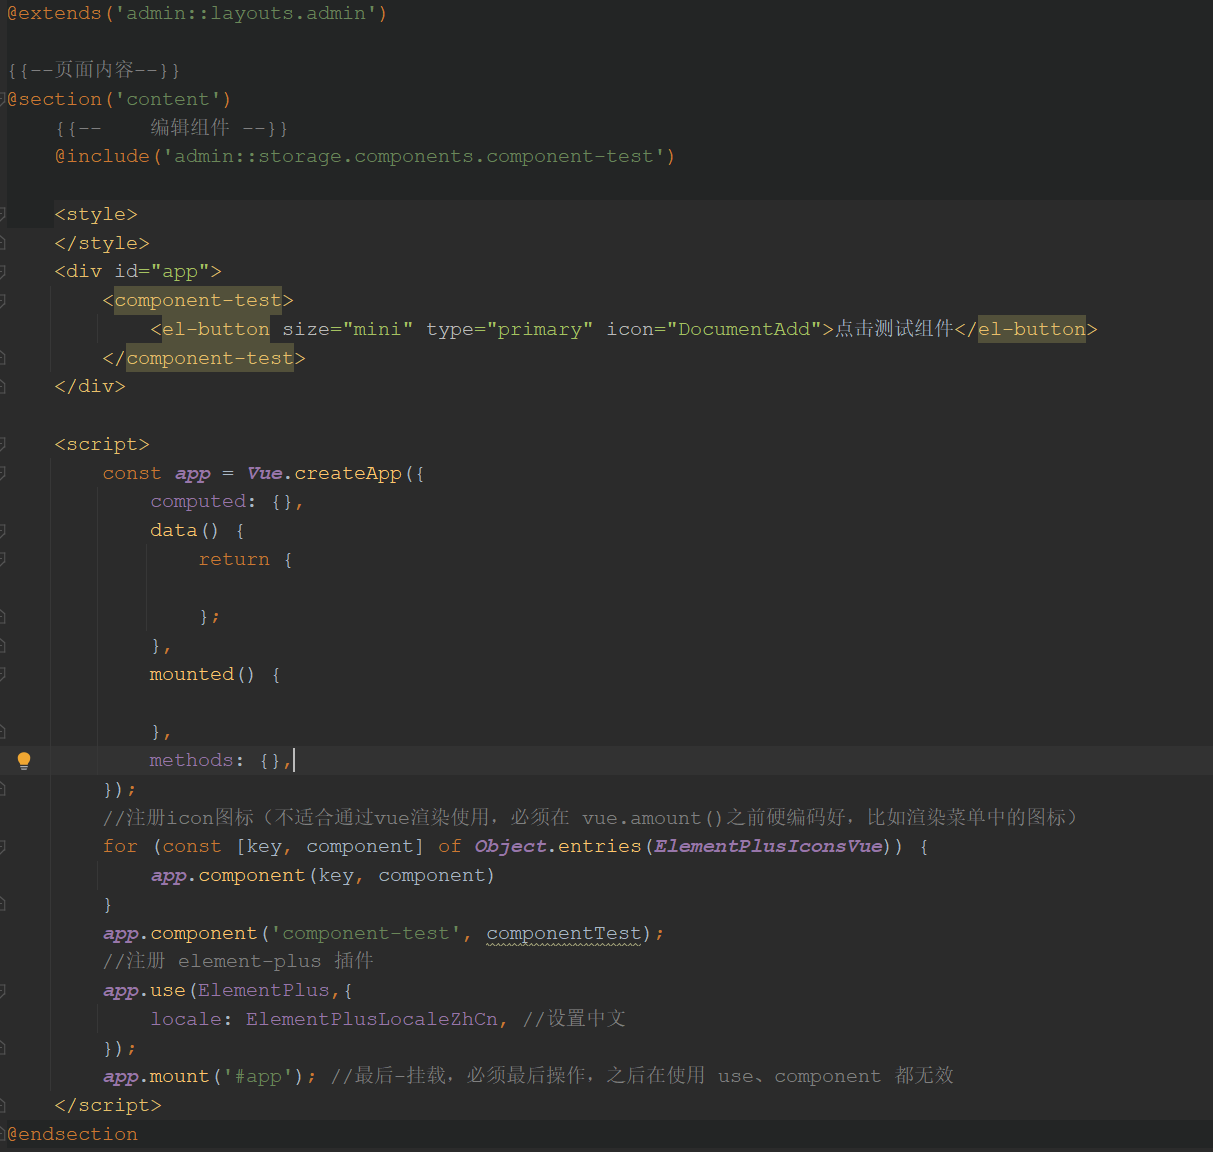The image size is (1213, 1152).
Task: Select the 'admin::layouts.admin' string
Action: pos(246,14)
